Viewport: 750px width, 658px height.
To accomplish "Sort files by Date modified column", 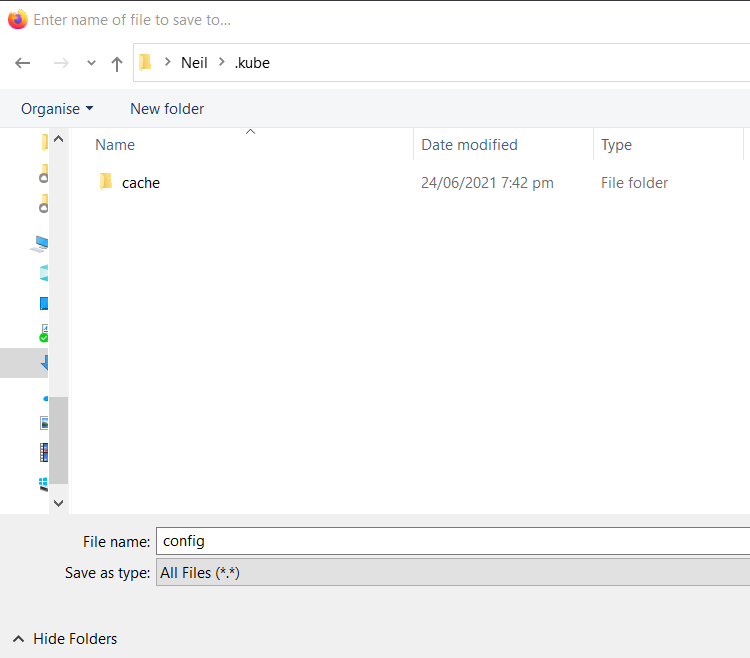I will click(469, 145).
